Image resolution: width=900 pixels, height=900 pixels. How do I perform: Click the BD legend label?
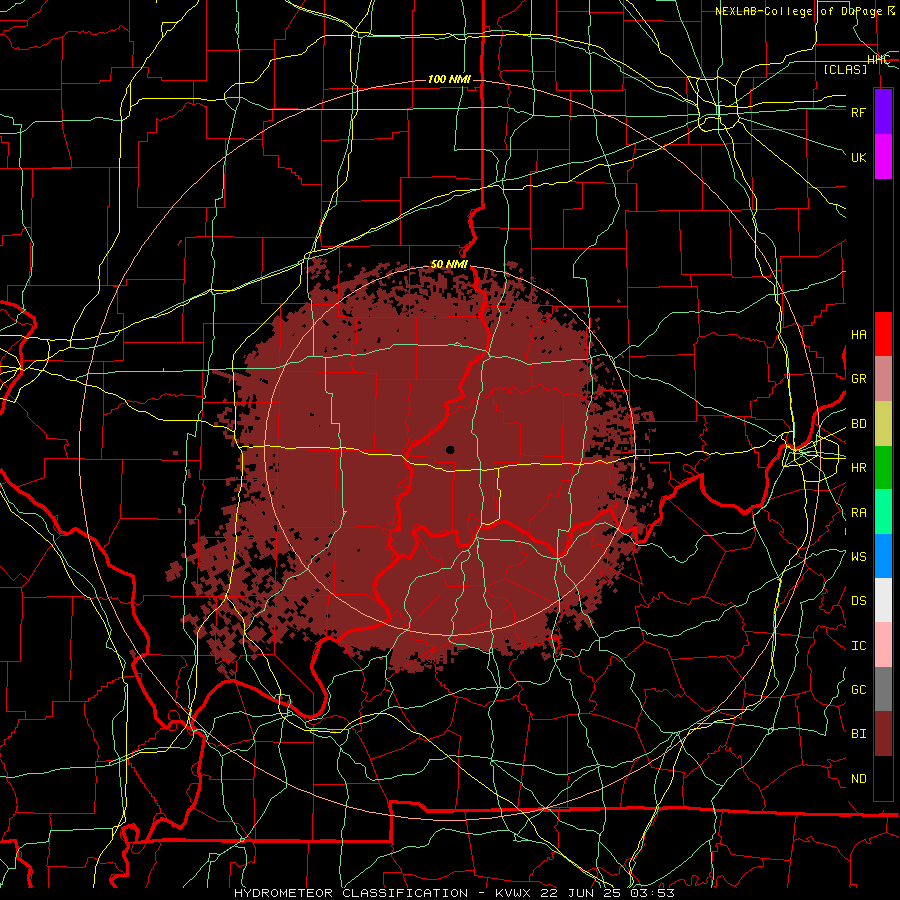coord(858,424)
